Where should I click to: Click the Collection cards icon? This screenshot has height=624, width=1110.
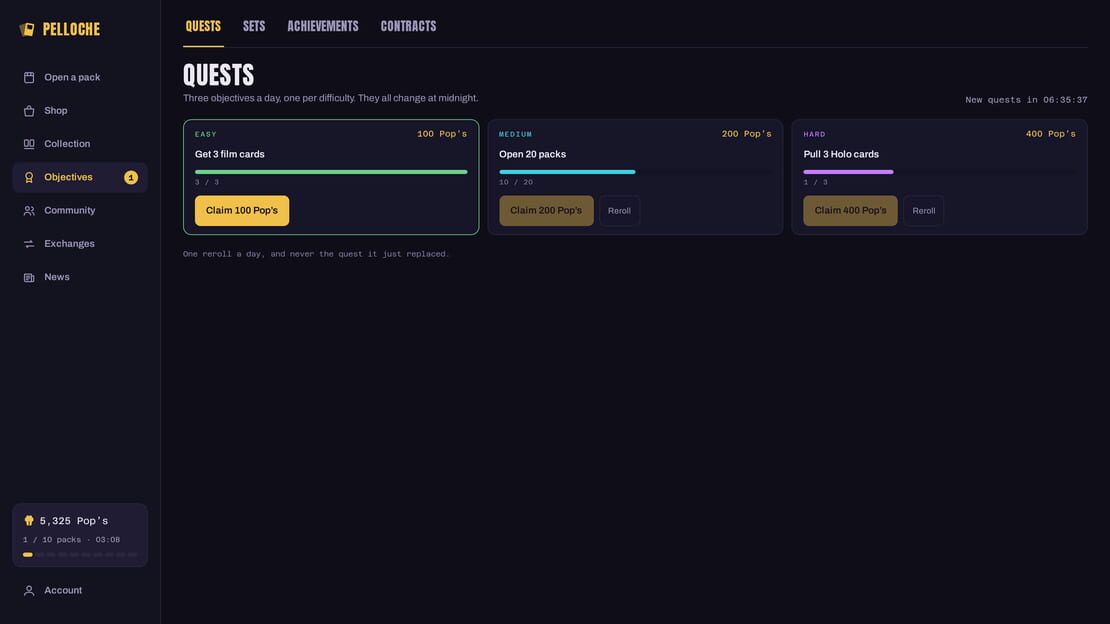(29, 144)
